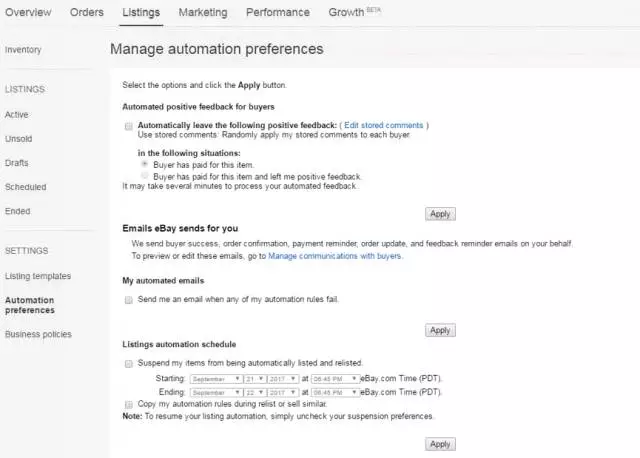
Task: Show Unsold listings
Action: tap(18, 139)
